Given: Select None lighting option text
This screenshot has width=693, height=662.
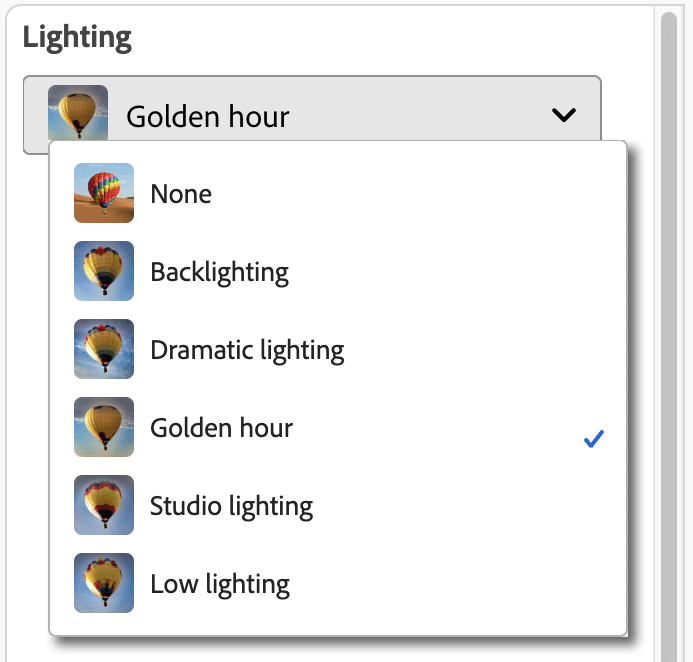Looking at the screenshot, I should pyautogui.click(x=181, y=193).
